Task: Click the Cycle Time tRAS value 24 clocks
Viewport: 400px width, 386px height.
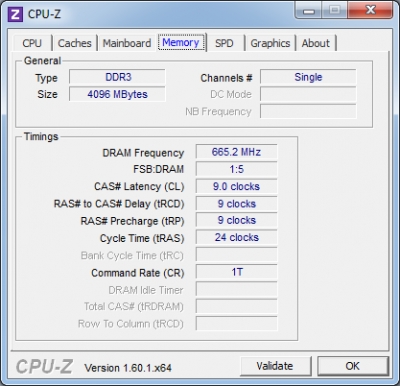Action: click(x=236, y=238)
